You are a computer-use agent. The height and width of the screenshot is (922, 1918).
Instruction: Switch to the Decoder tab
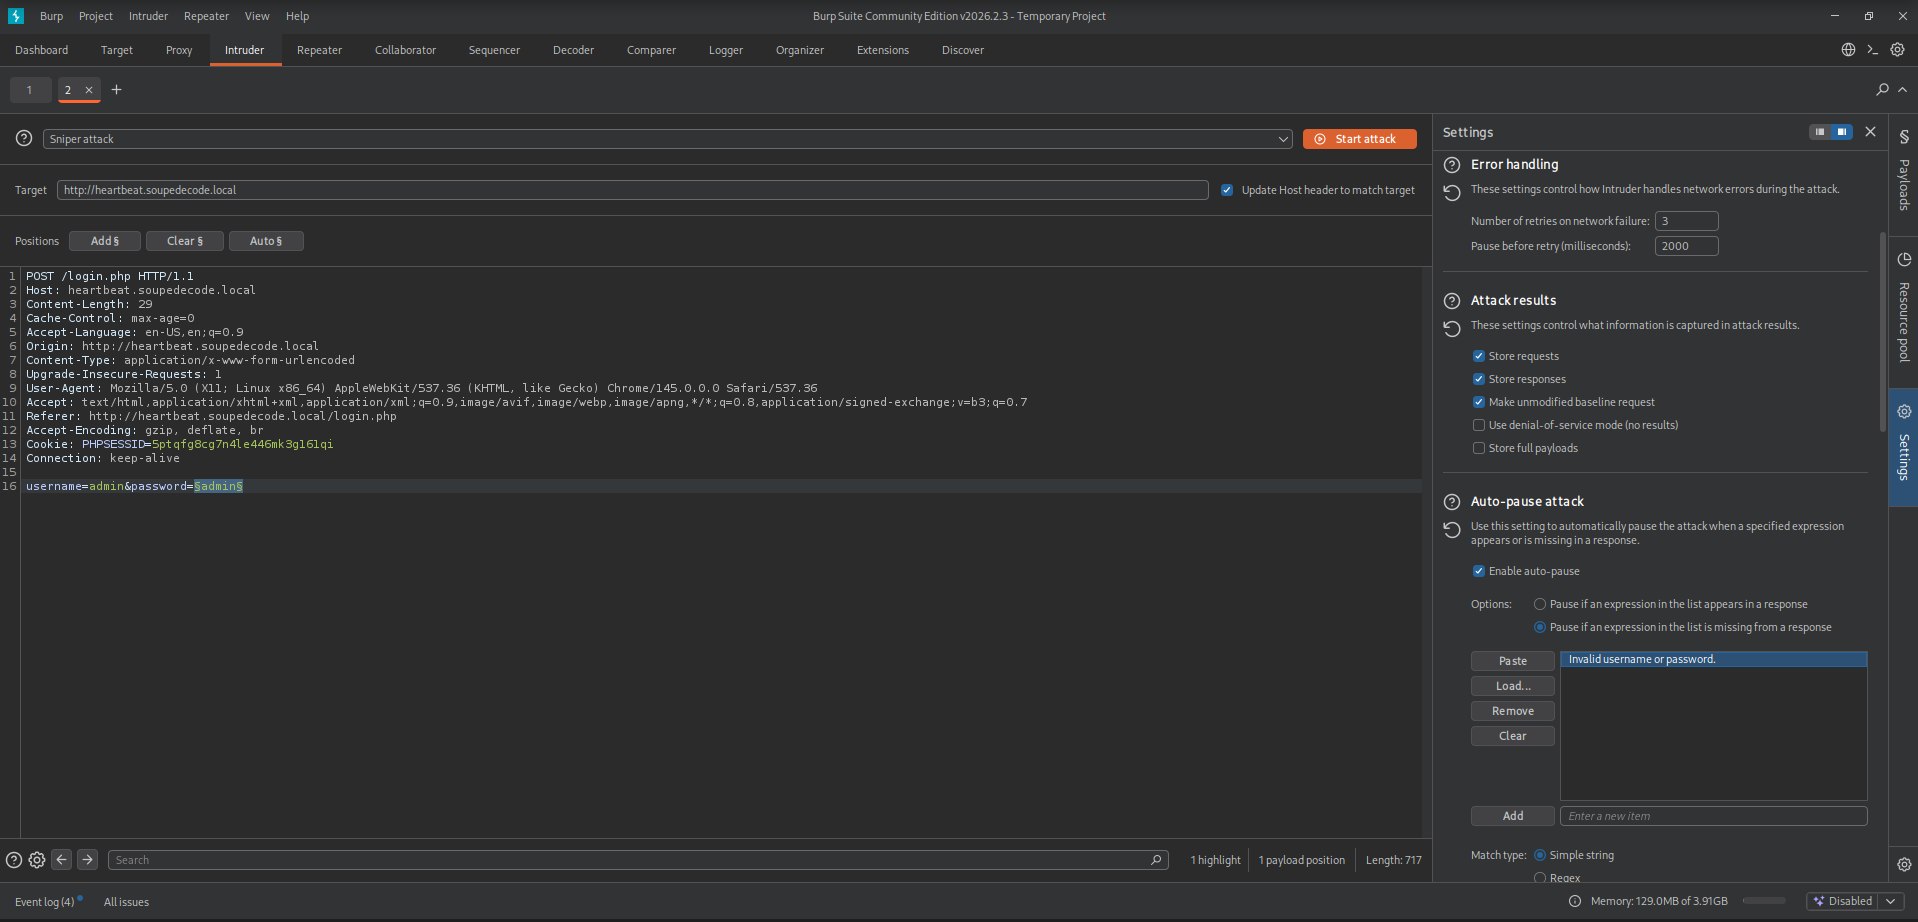point(573,50)
